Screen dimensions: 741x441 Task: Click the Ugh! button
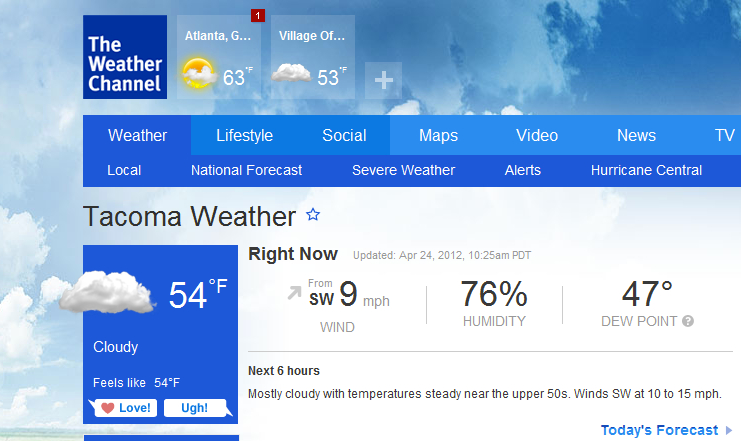pos(193,408)
